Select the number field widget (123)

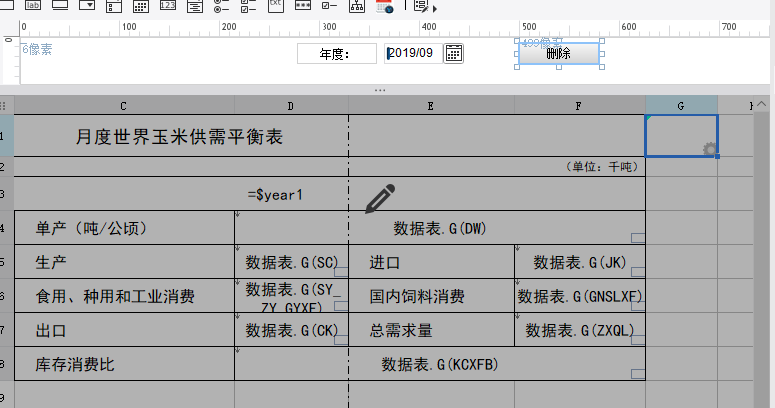click(168, 5)
